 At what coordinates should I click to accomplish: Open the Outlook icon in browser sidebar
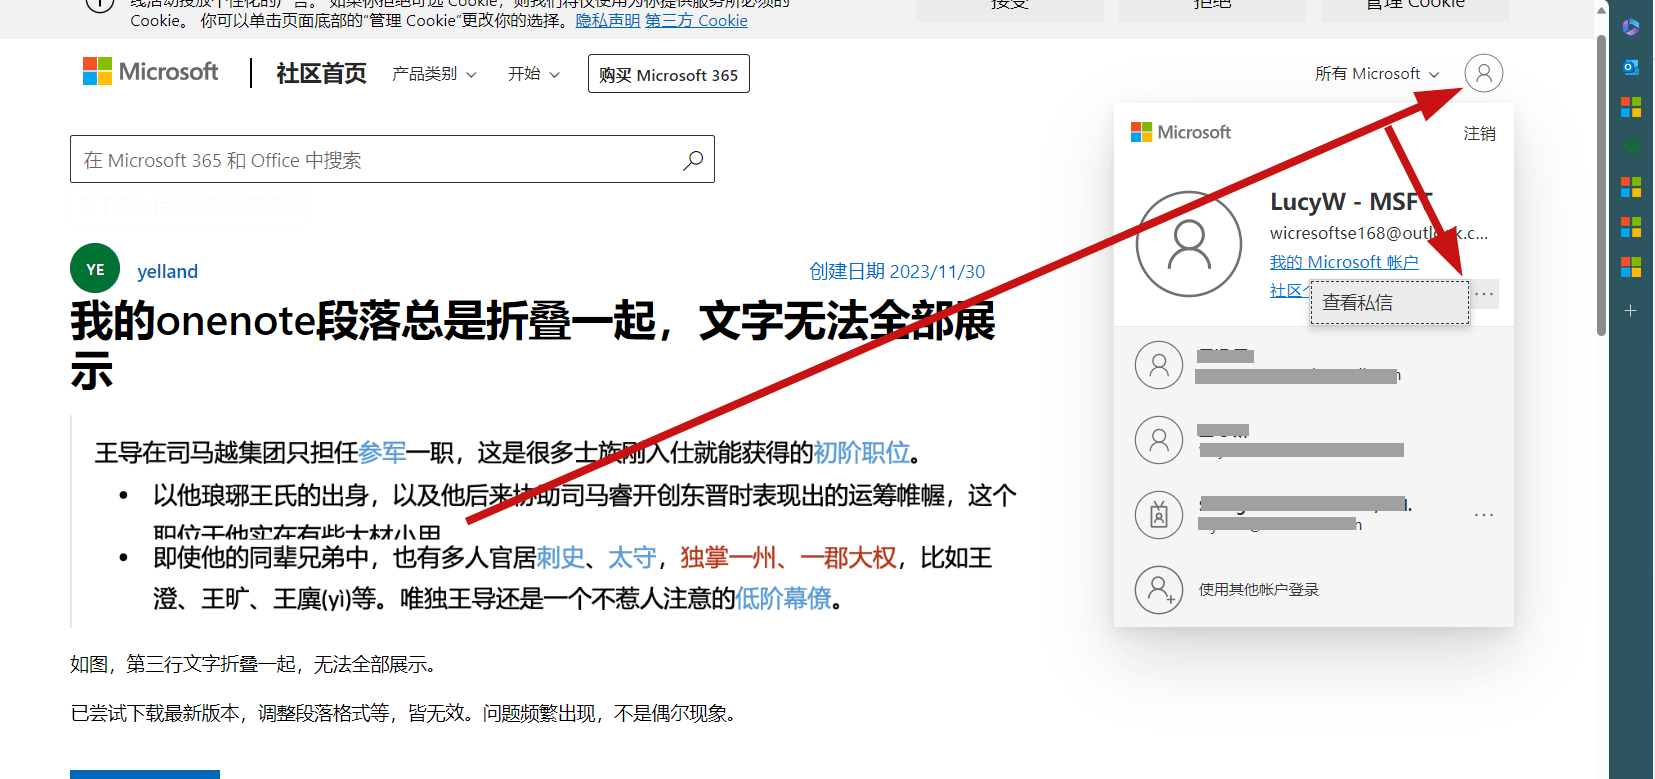click(1631, 67)
